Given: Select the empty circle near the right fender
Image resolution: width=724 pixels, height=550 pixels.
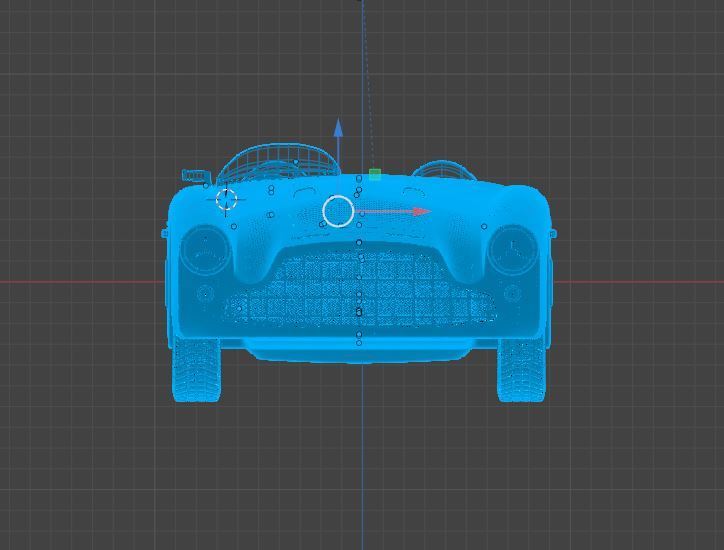Looking at the screenshot, I should [x=484, y=226].
